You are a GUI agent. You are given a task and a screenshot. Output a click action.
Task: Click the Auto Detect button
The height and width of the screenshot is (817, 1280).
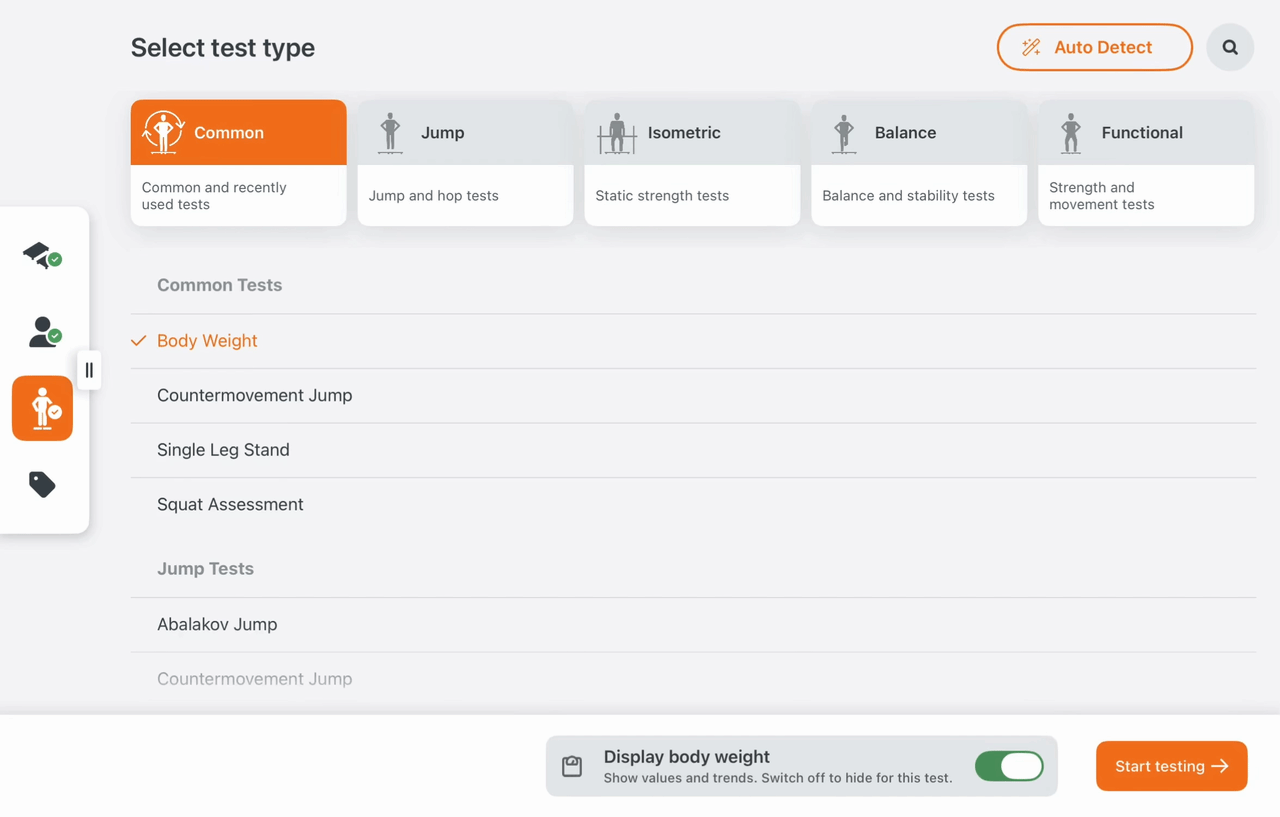[x=1094, y=47]
